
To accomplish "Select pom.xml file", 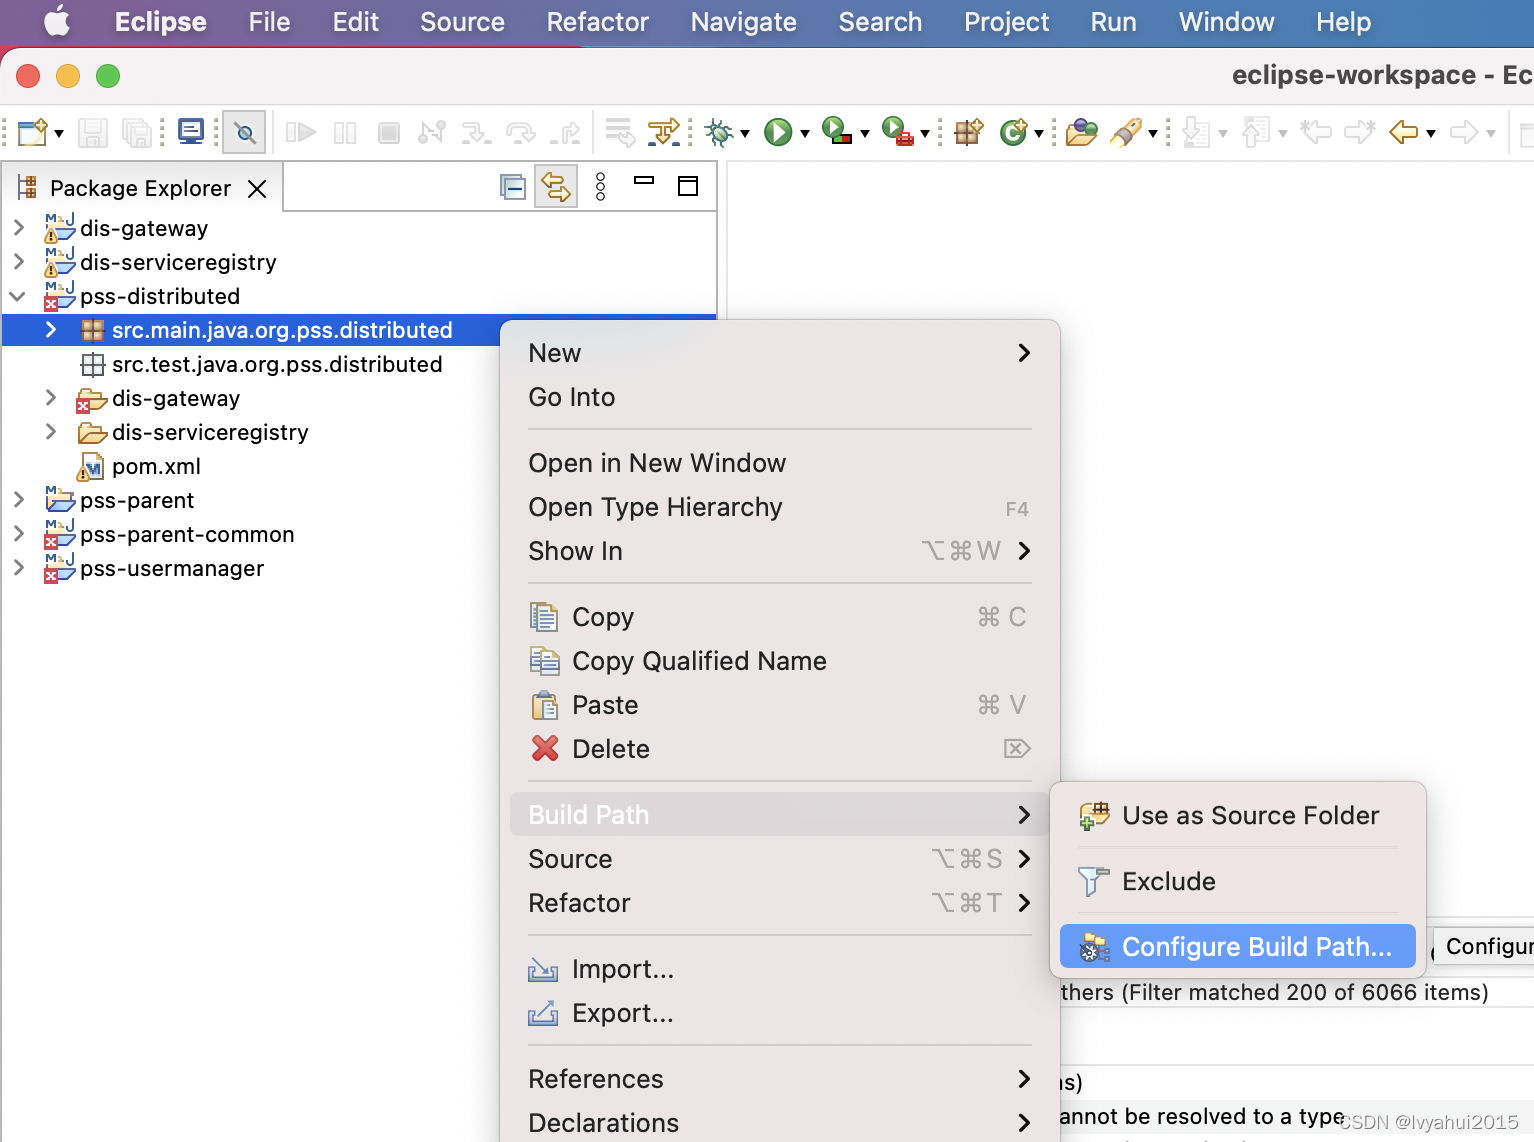I will [156, 466].
